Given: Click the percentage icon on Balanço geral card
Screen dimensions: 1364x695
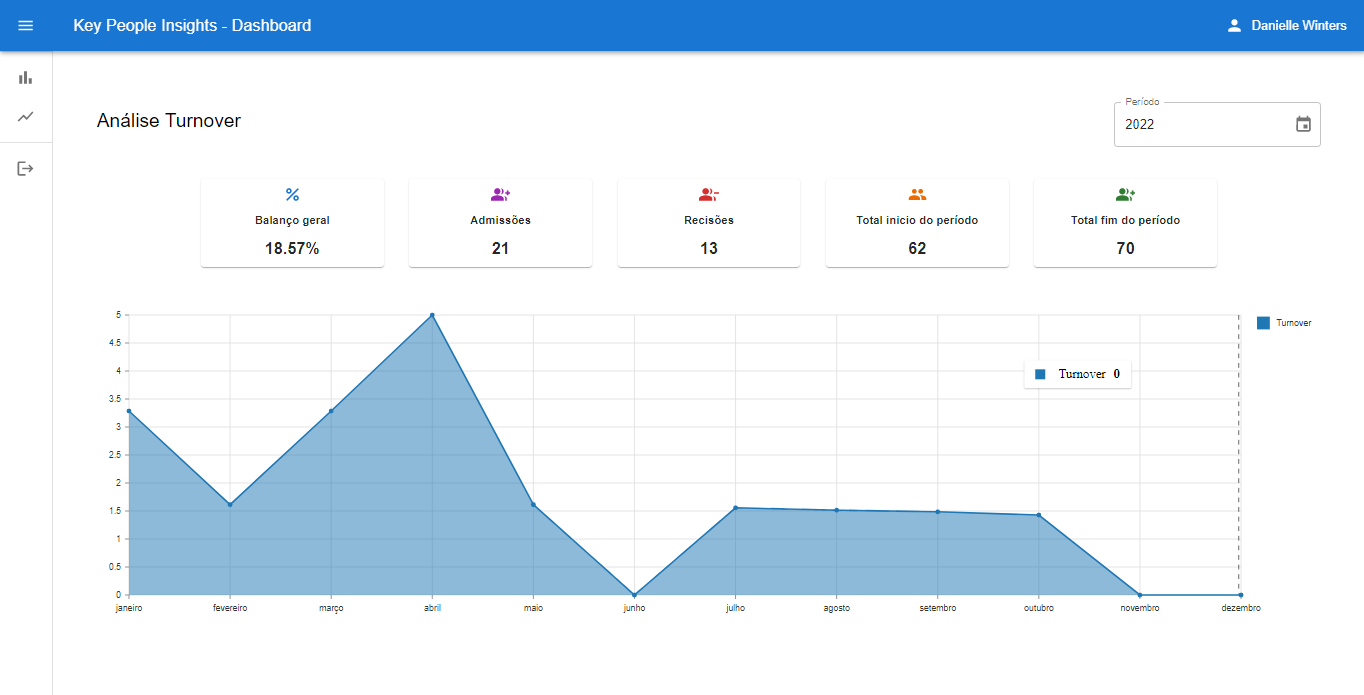Looking at the screenshot, I should tap(292, 194).
